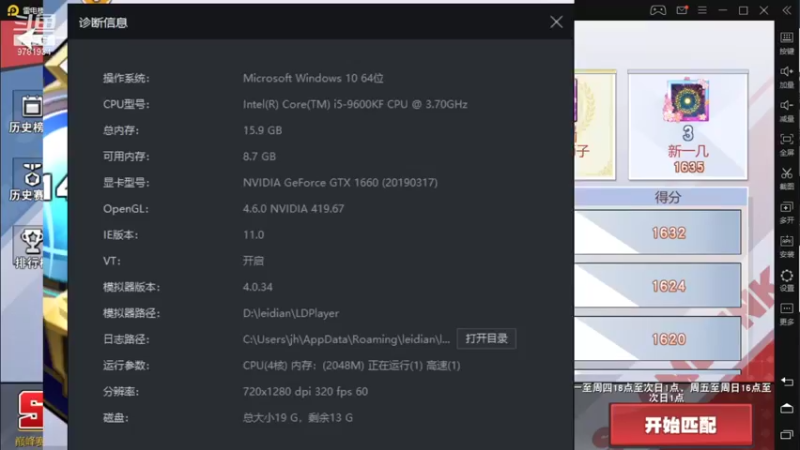Click the 显卡型号 label
800x450 pixels.
coord(126,183)
